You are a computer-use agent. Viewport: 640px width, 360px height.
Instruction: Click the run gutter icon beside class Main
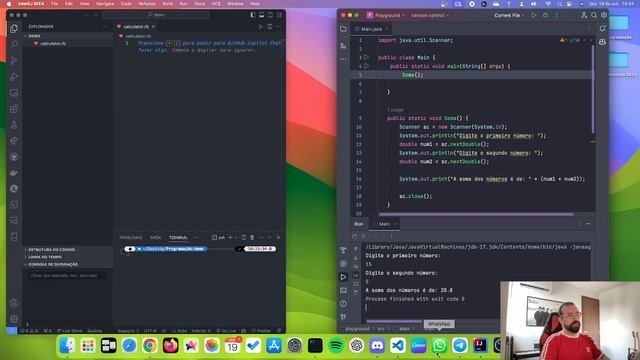pos(367,57)
